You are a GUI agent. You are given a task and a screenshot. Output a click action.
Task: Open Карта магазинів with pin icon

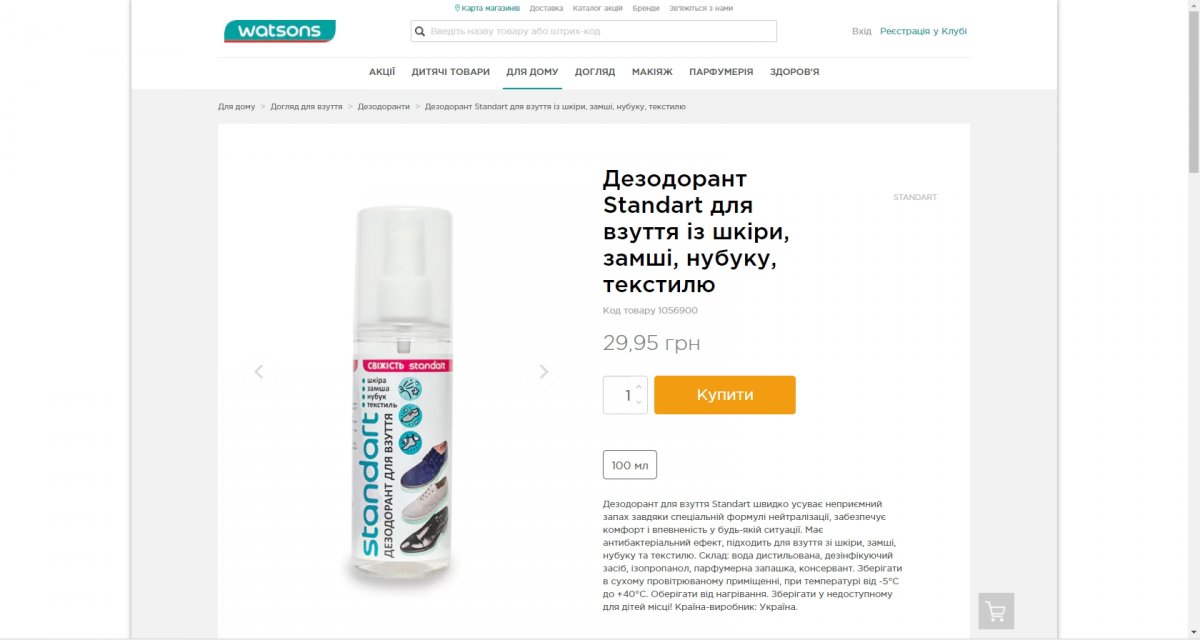487,8
